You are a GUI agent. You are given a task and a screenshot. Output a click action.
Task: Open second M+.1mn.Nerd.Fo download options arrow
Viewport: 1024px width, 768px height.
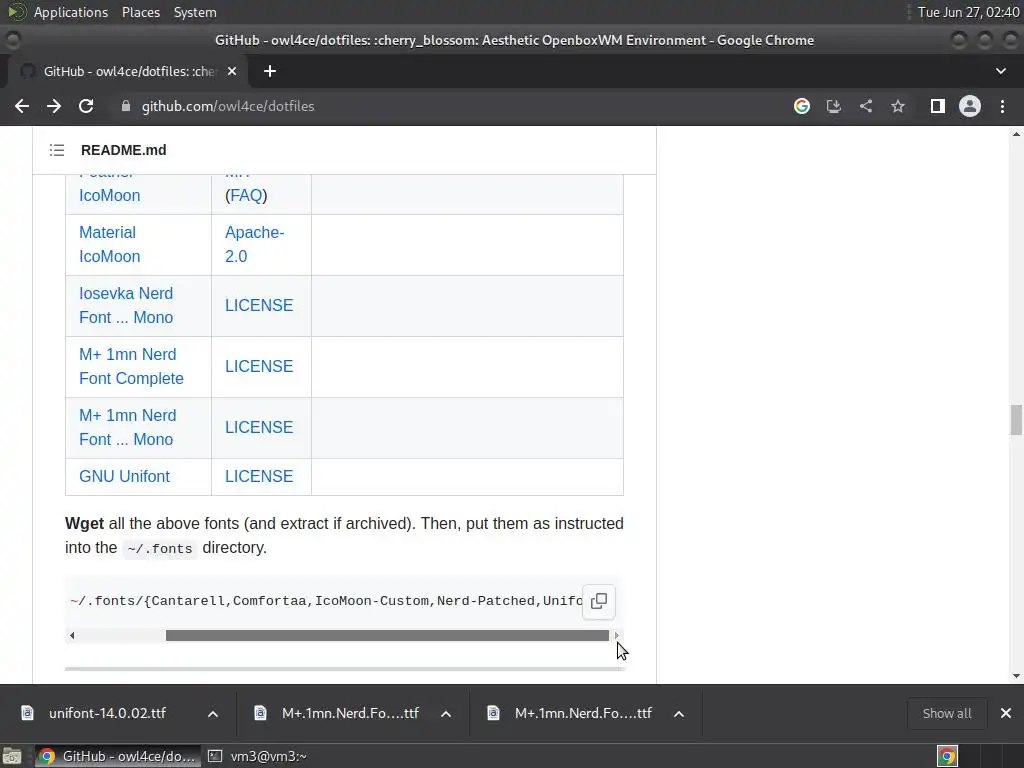click(x=679, y=714)
